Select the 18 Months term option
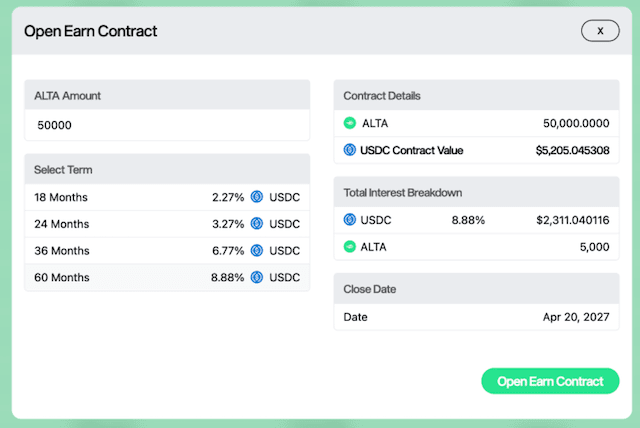The height and width of the screenshot is (428, 640). pos(167,197)
